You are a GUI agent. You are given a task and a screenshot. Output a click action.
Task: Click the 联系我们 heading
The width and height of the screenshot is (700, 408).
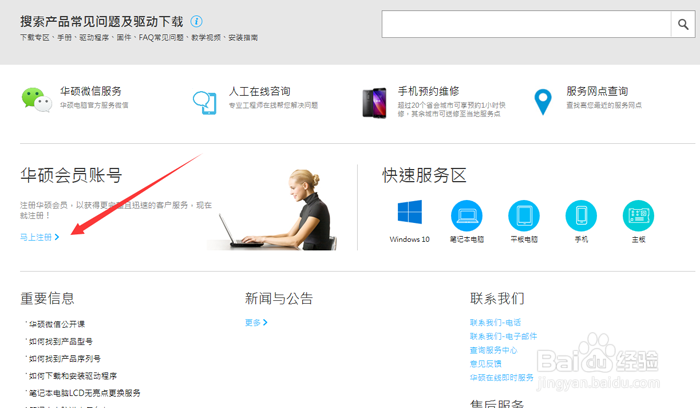tap(497, 298)
